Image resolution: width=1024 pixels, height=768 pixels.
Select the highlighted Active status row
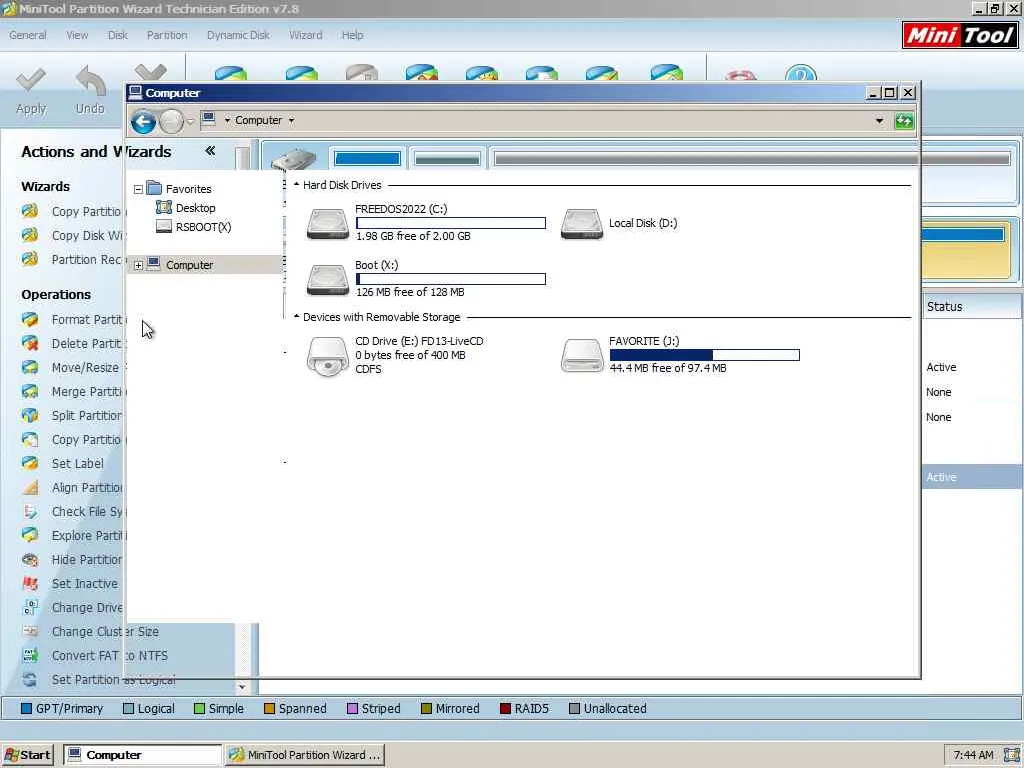coord(972,477)
